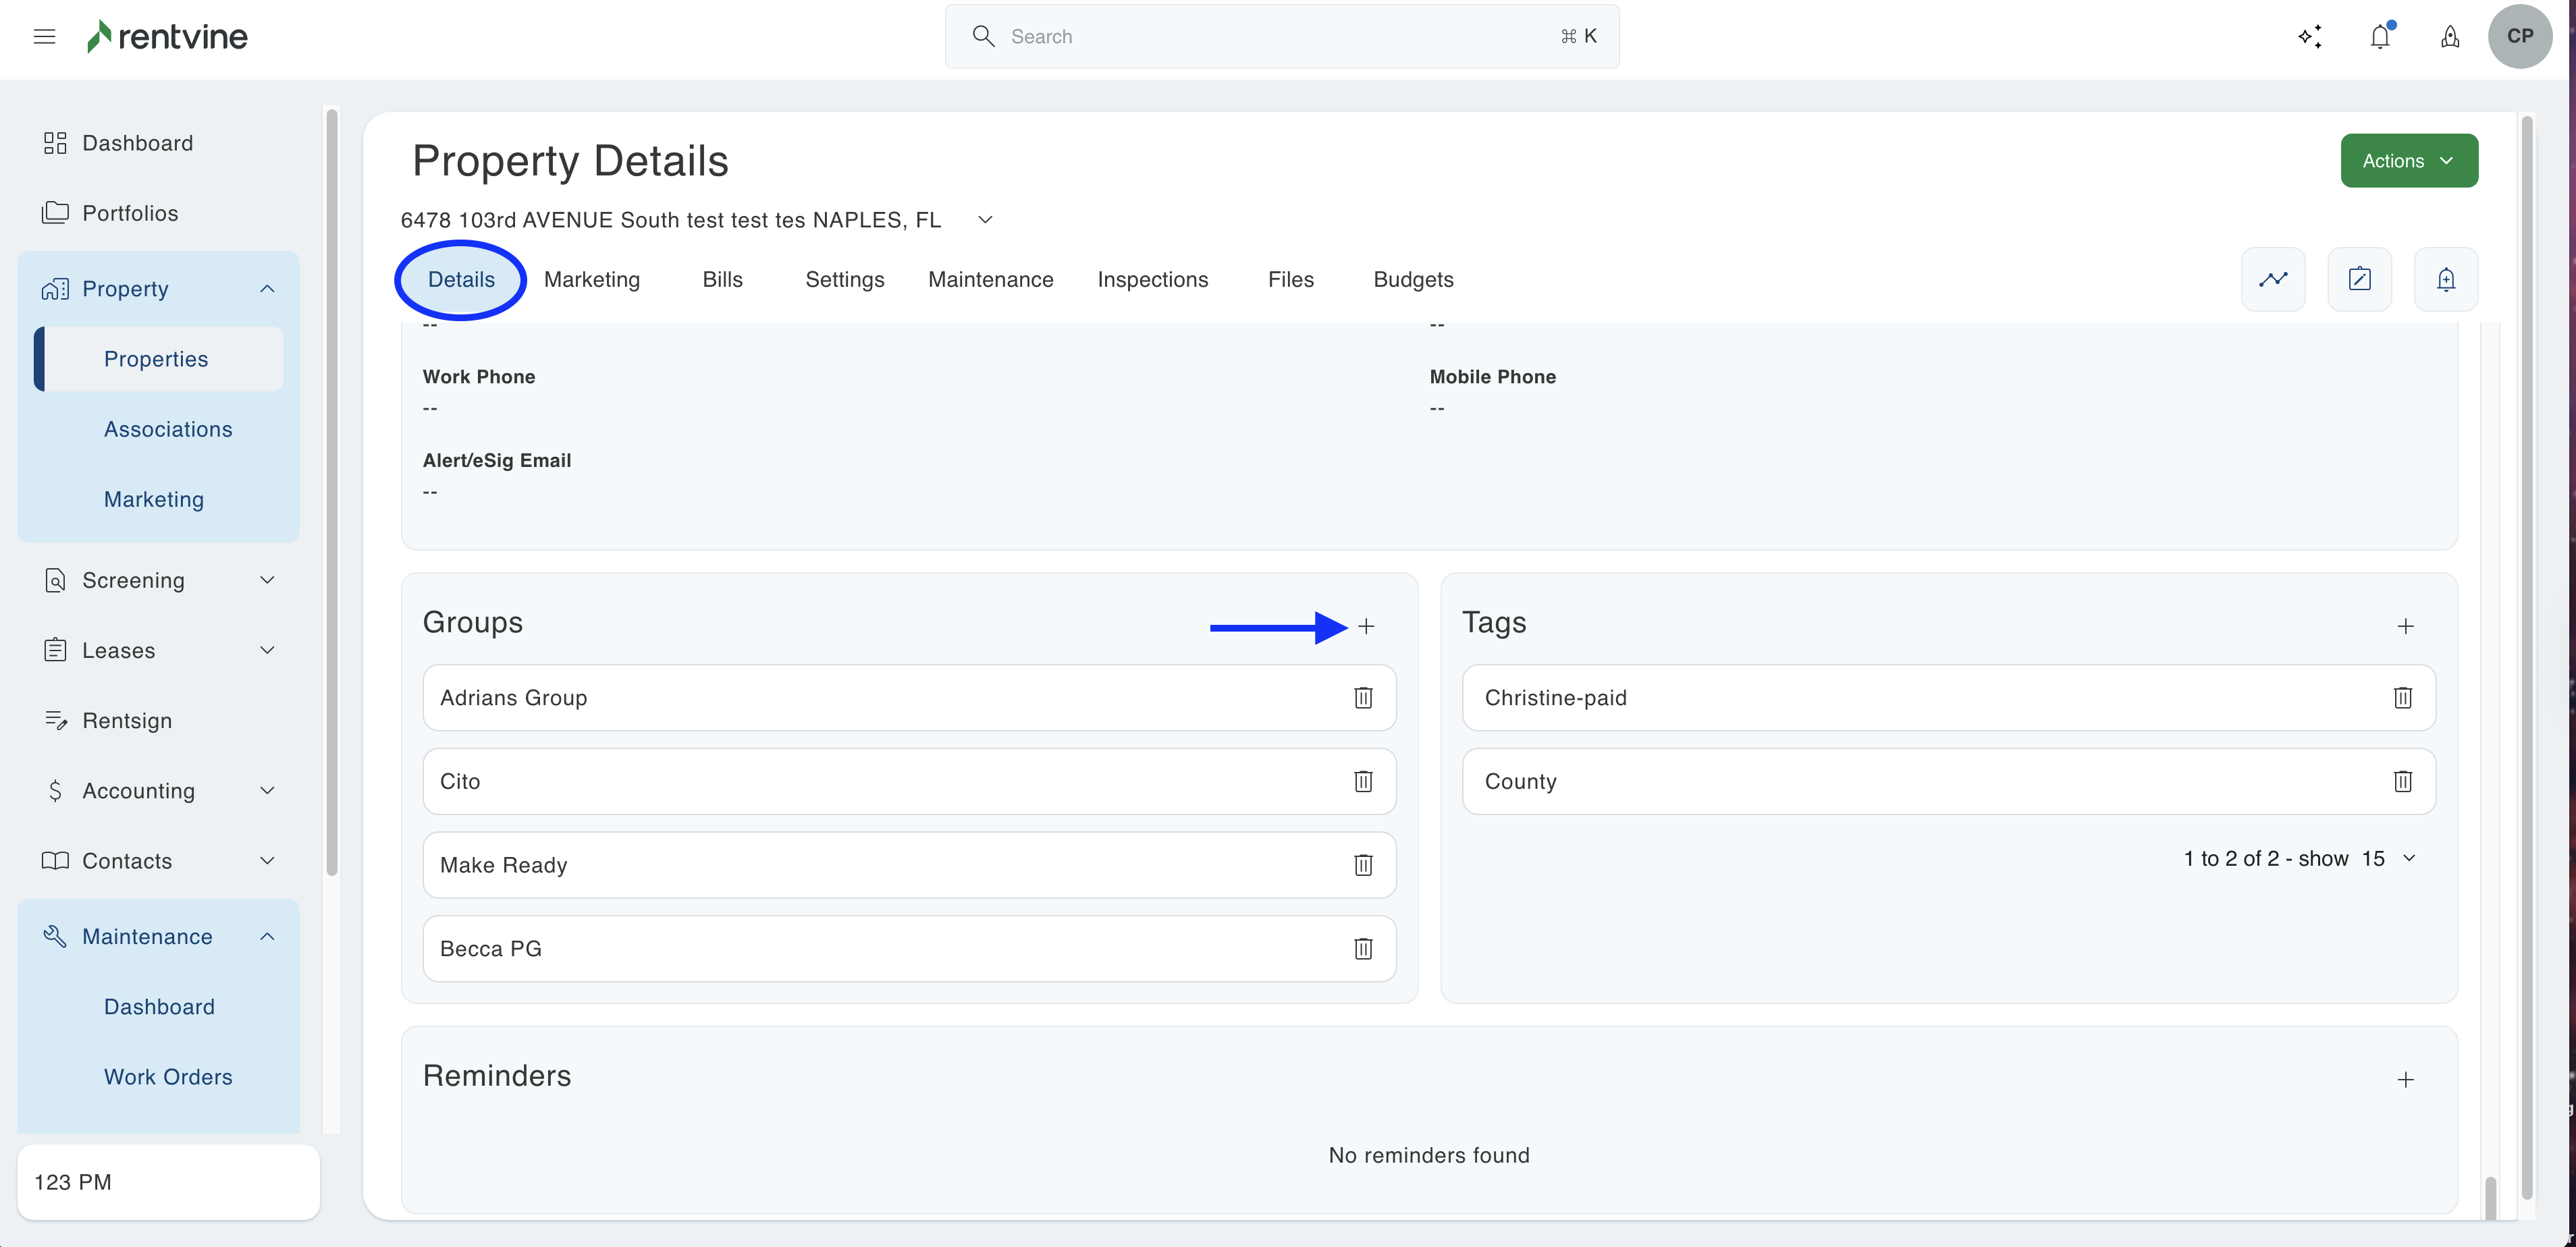Switch to the Maintenance tab
Image resolution: width=2576 pixels, height=1247 pixels.
[x=990, y=280]
